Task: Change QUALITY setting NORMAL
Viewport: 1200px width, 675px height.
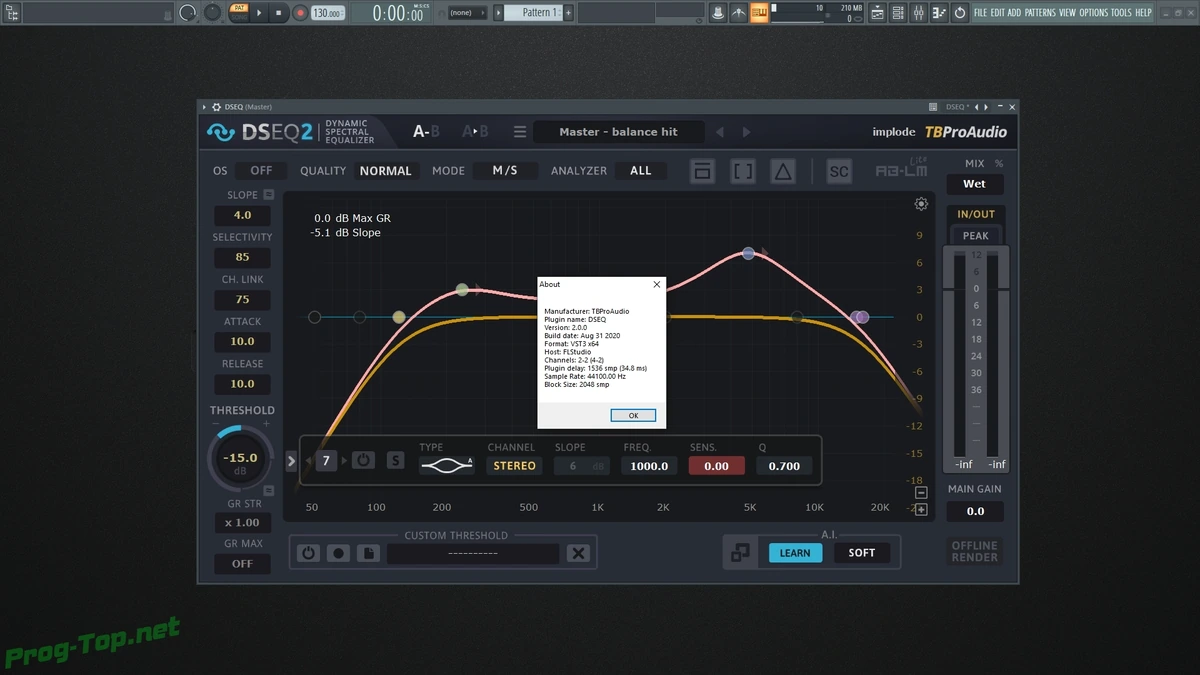Action: 385,171
